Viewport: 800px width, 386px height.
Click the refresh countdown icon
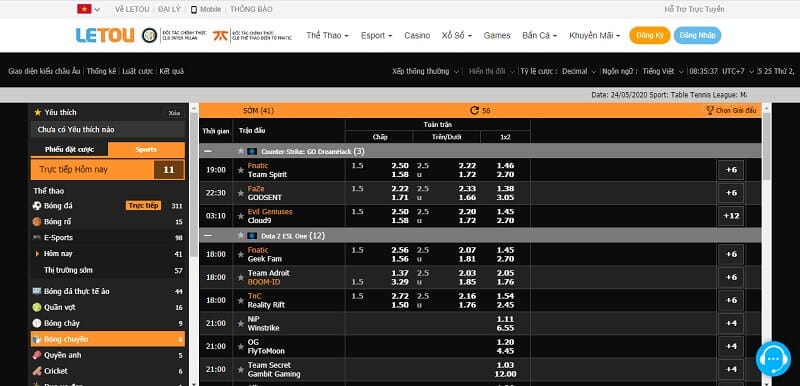click(474, 110)
